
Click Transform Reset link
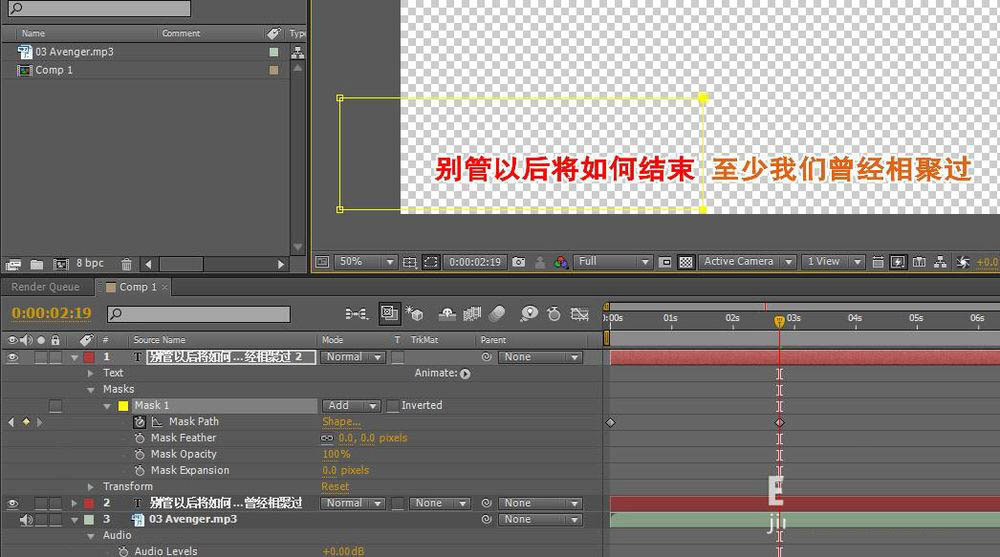click(x=335, y=487)
